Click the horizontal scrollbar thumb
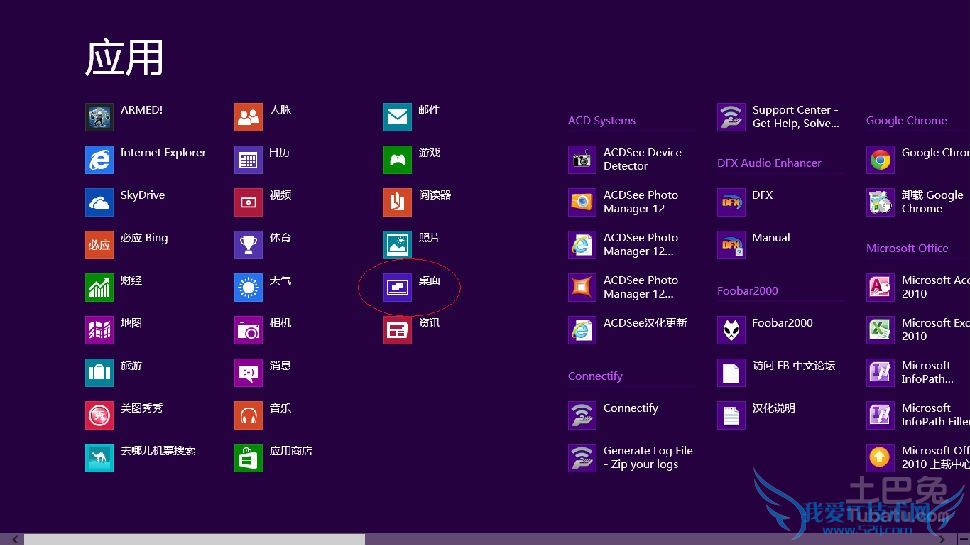 [x=195, y=539]
